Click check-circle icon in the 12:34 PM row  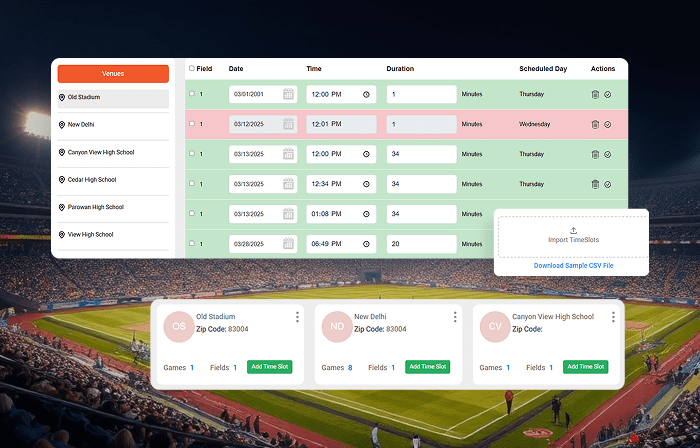coord(608,184)
